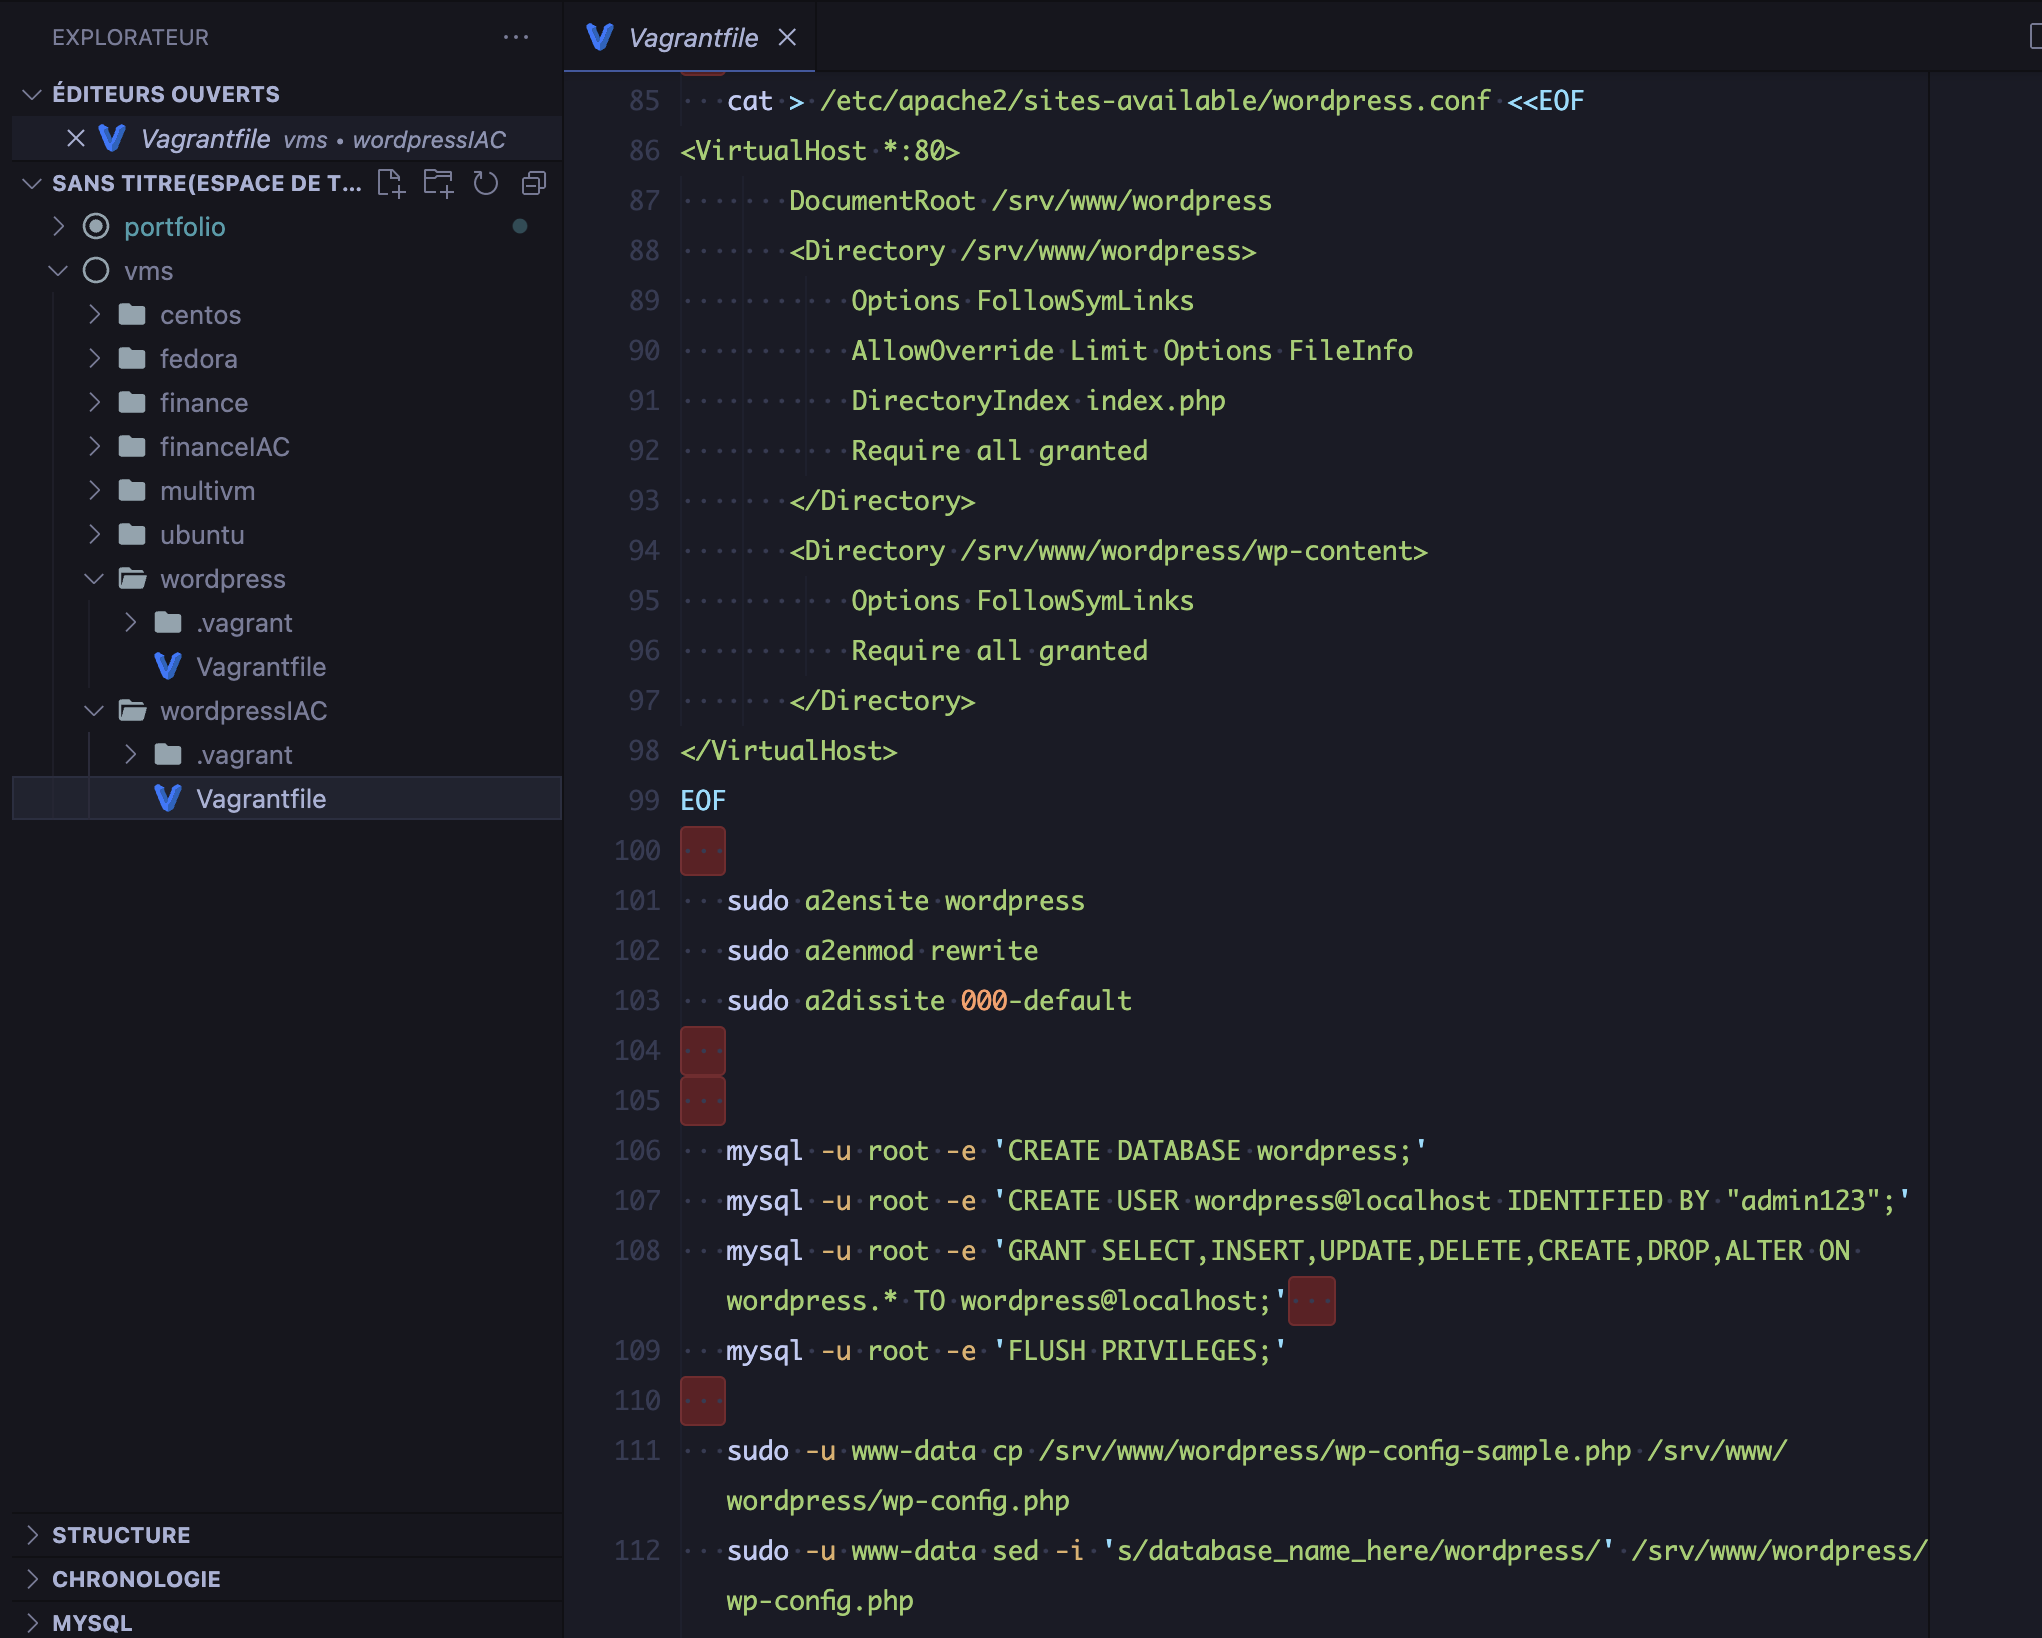Image resolution: width=2042 pixels, height=1638 pixels.
Task: Click the 'sudo a2dissite 000-default' line
Action: click(x=929, y=1000)
